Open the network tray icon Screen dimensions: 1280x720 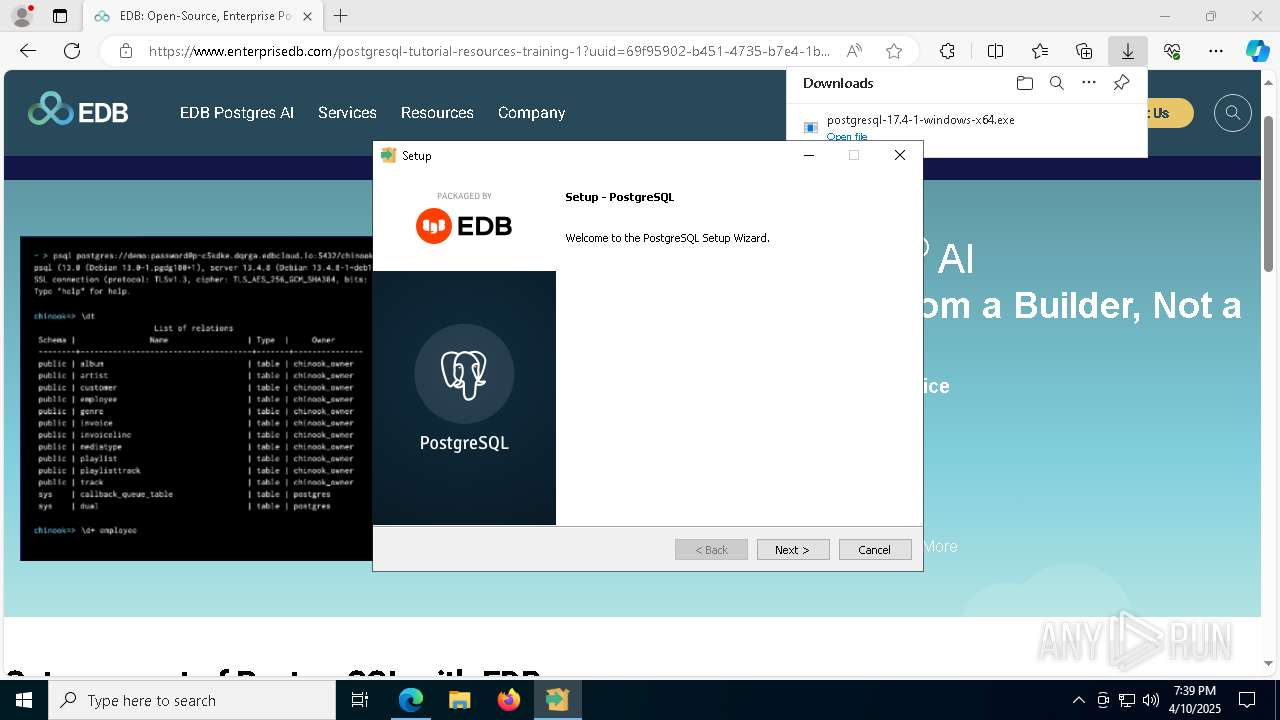point(1127,700)
